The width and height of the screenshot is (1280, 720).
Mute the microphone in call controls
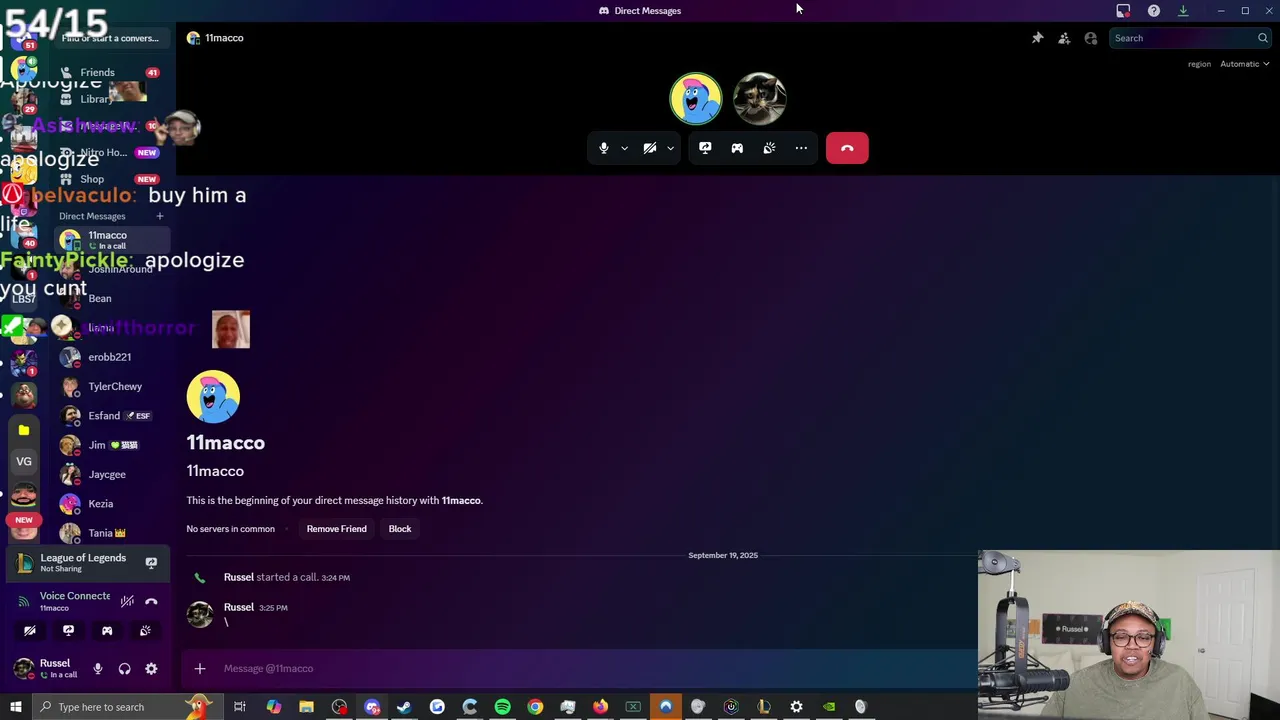[x=603, y=148]
